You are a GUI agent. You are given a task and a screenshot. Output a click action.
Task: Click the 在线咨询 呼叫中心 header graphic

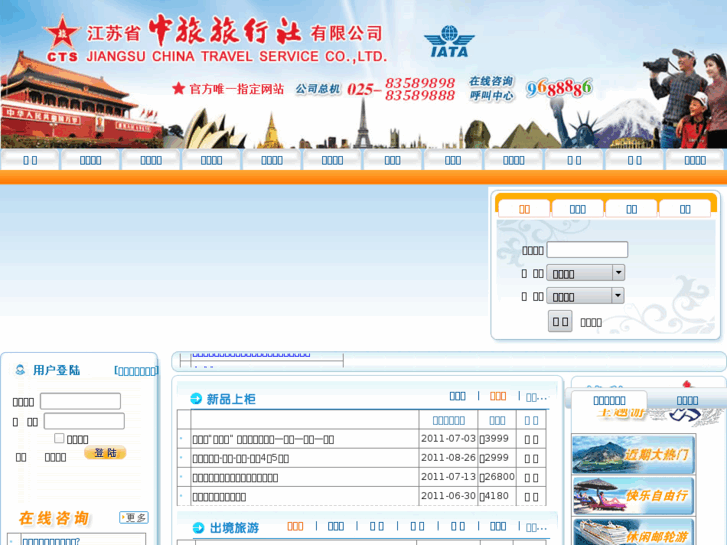click(x=491, y=88)
